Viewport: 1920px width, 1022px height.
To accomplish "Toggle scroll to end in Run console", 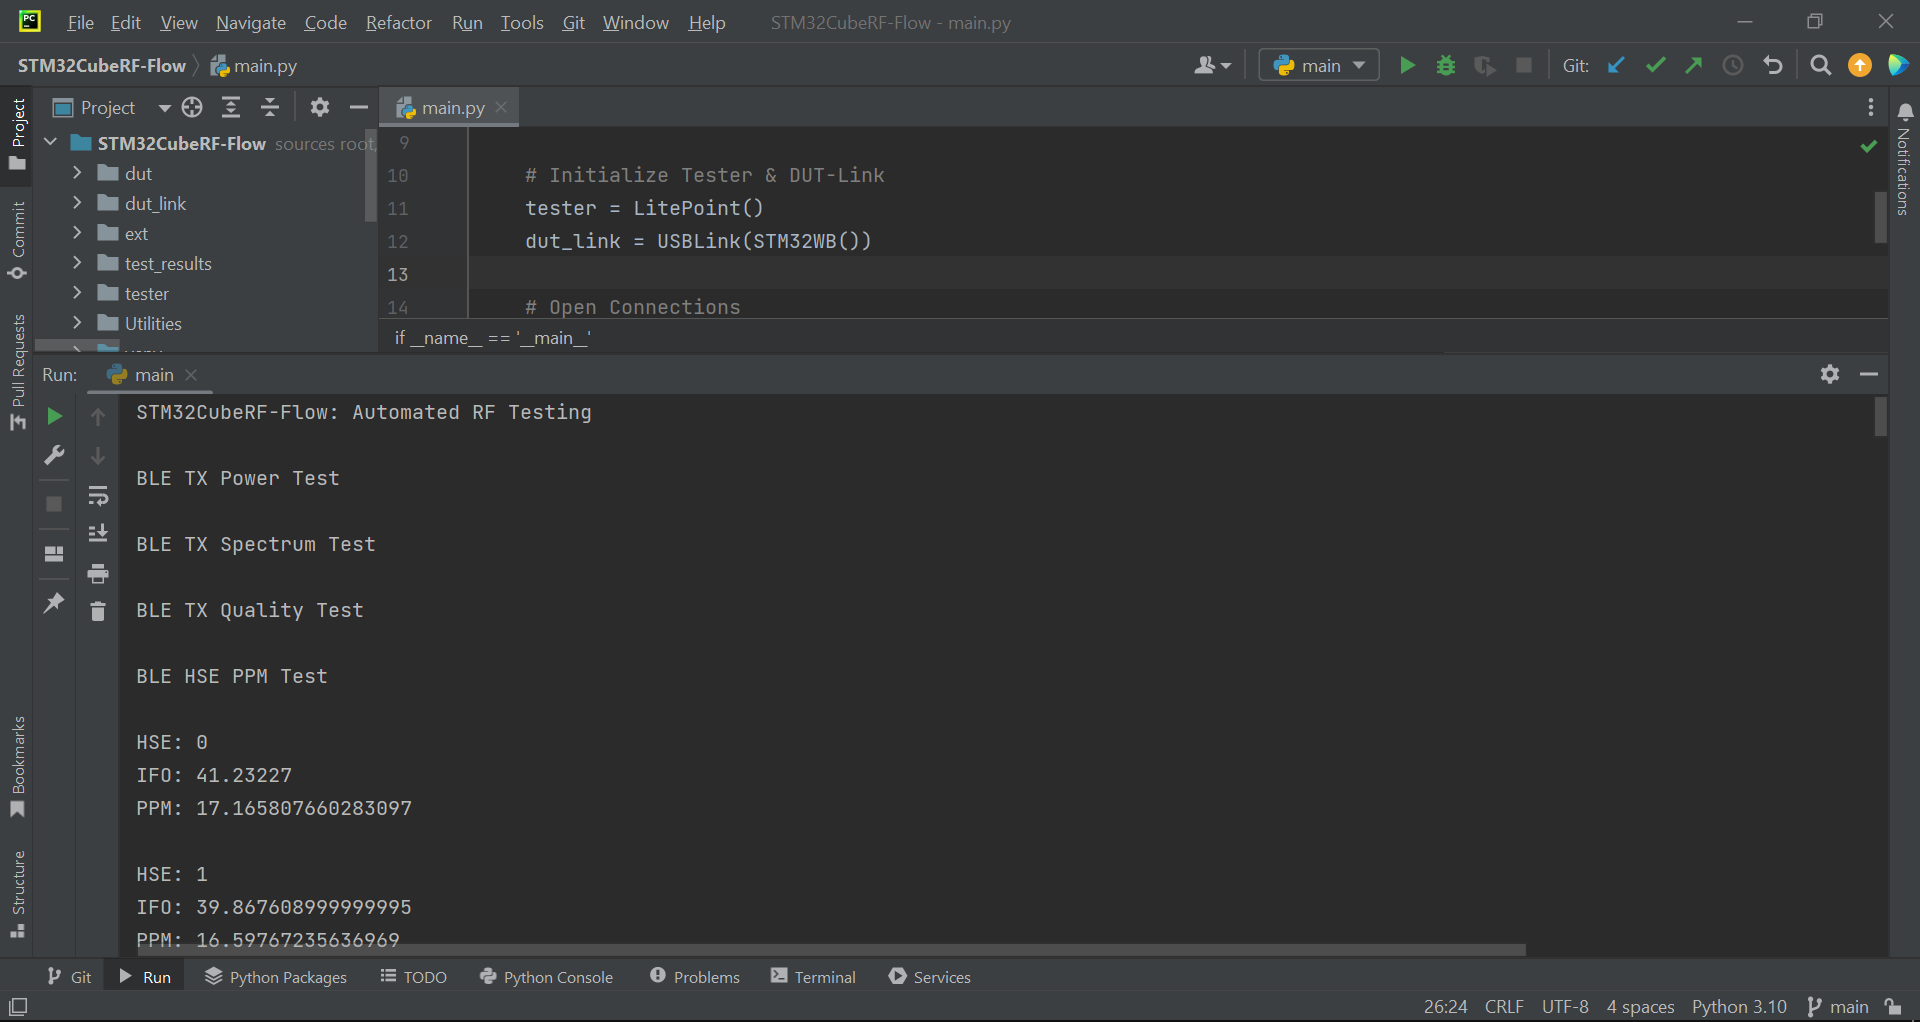I will pos(98,534).
